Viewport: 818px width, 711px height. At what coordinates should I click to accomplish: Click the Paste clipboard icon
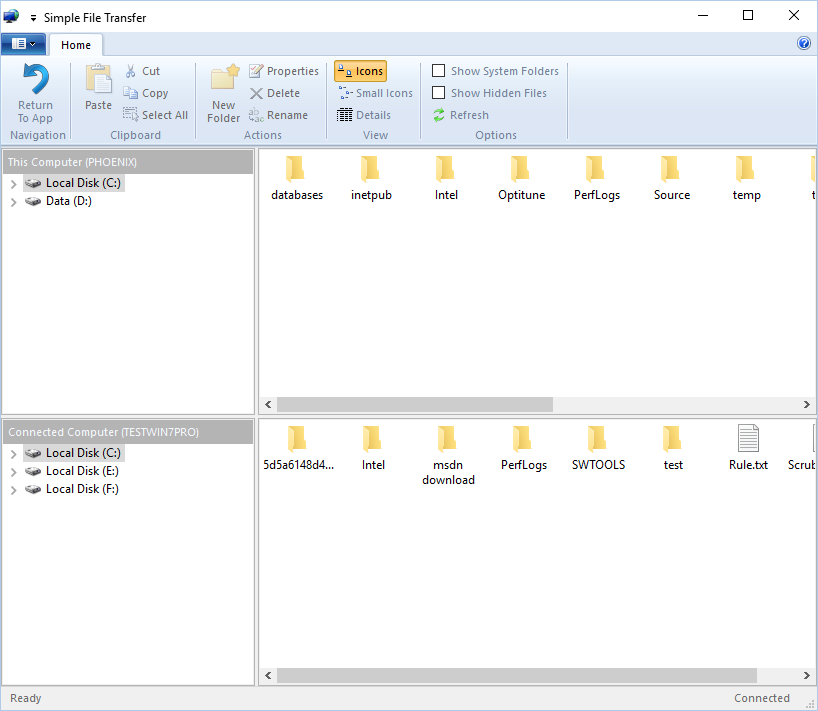coord(98,80)
